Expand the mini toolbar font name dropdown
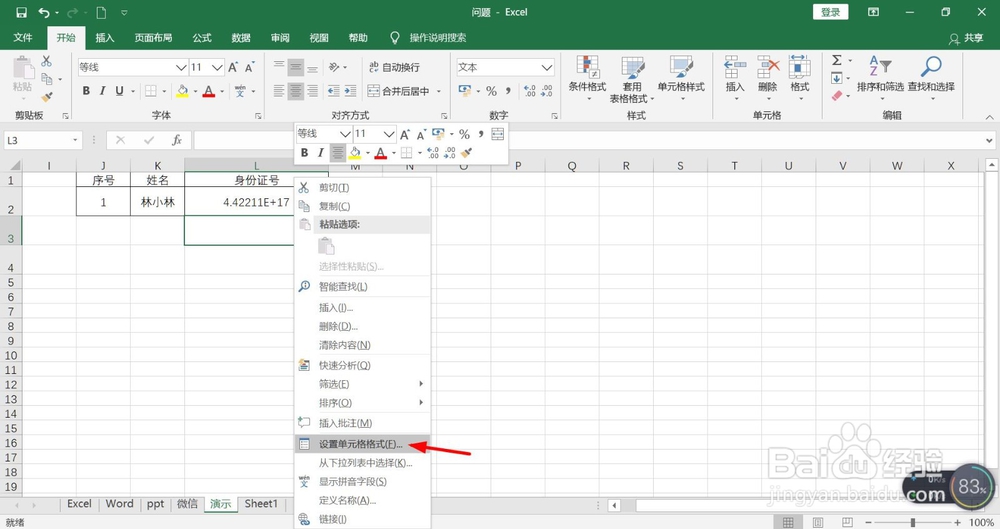The width and height of the screenshot is (1000, 529). [345, 133]
